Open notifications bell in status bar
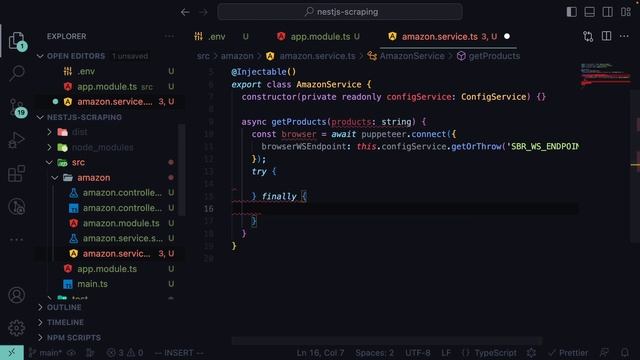Viewport: 640px width, 360px height. click(624, 353)
